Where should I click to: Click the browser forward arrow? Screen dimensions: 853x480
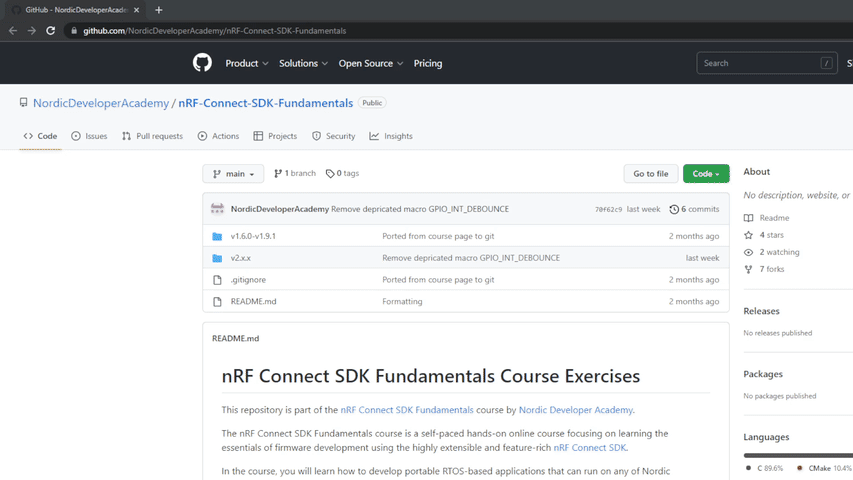click(32, 30)
